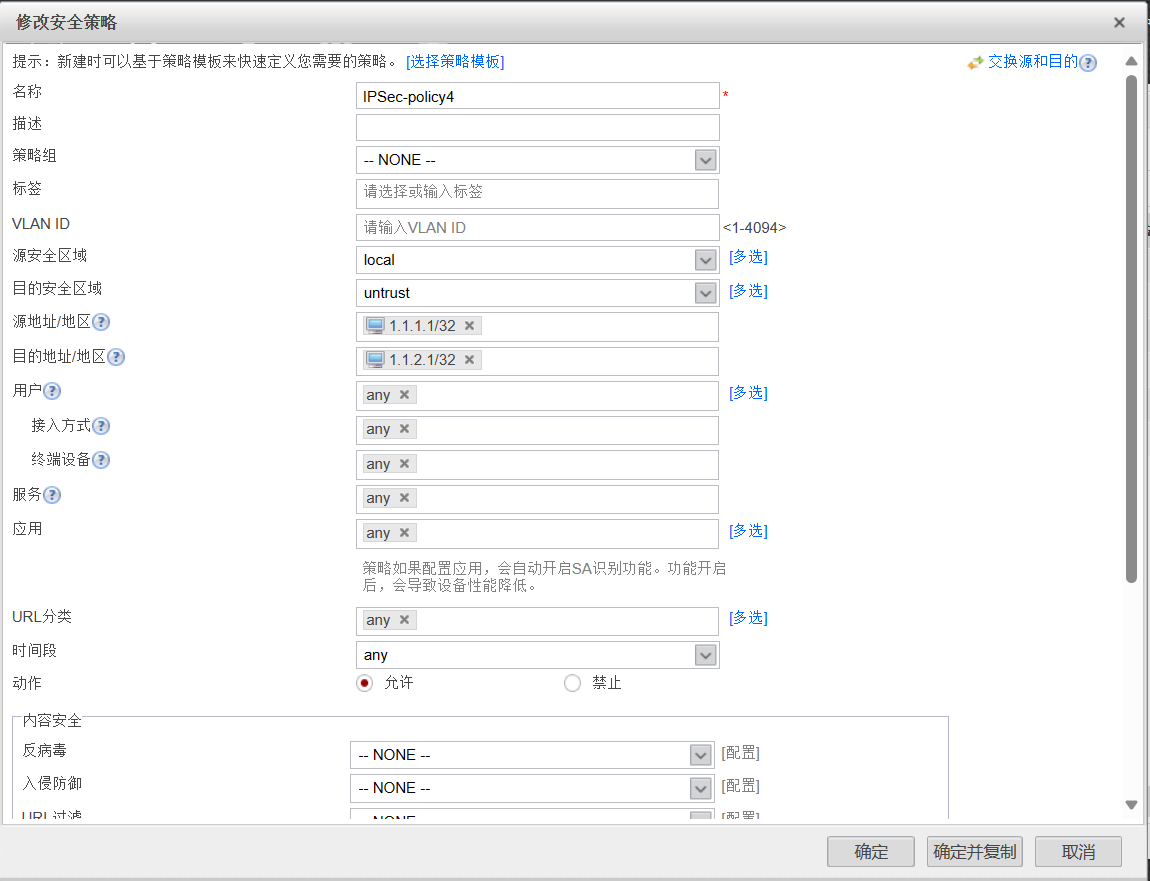Image resolution: width=1150 pixels, height=881 pixels.
Task: Remove the any tag in URL分类 field
Action: (x=404, y=620)
